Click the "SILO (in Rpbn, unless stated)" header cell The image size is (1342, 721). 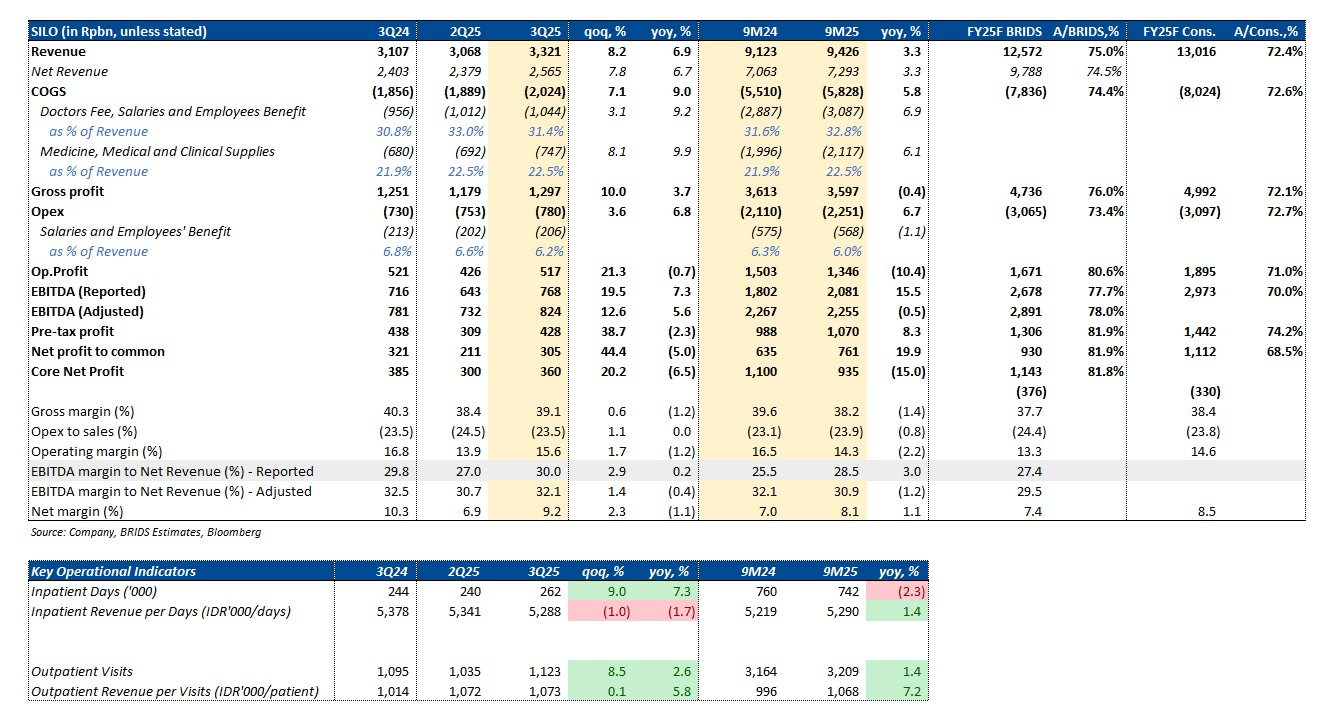(119, 31)
